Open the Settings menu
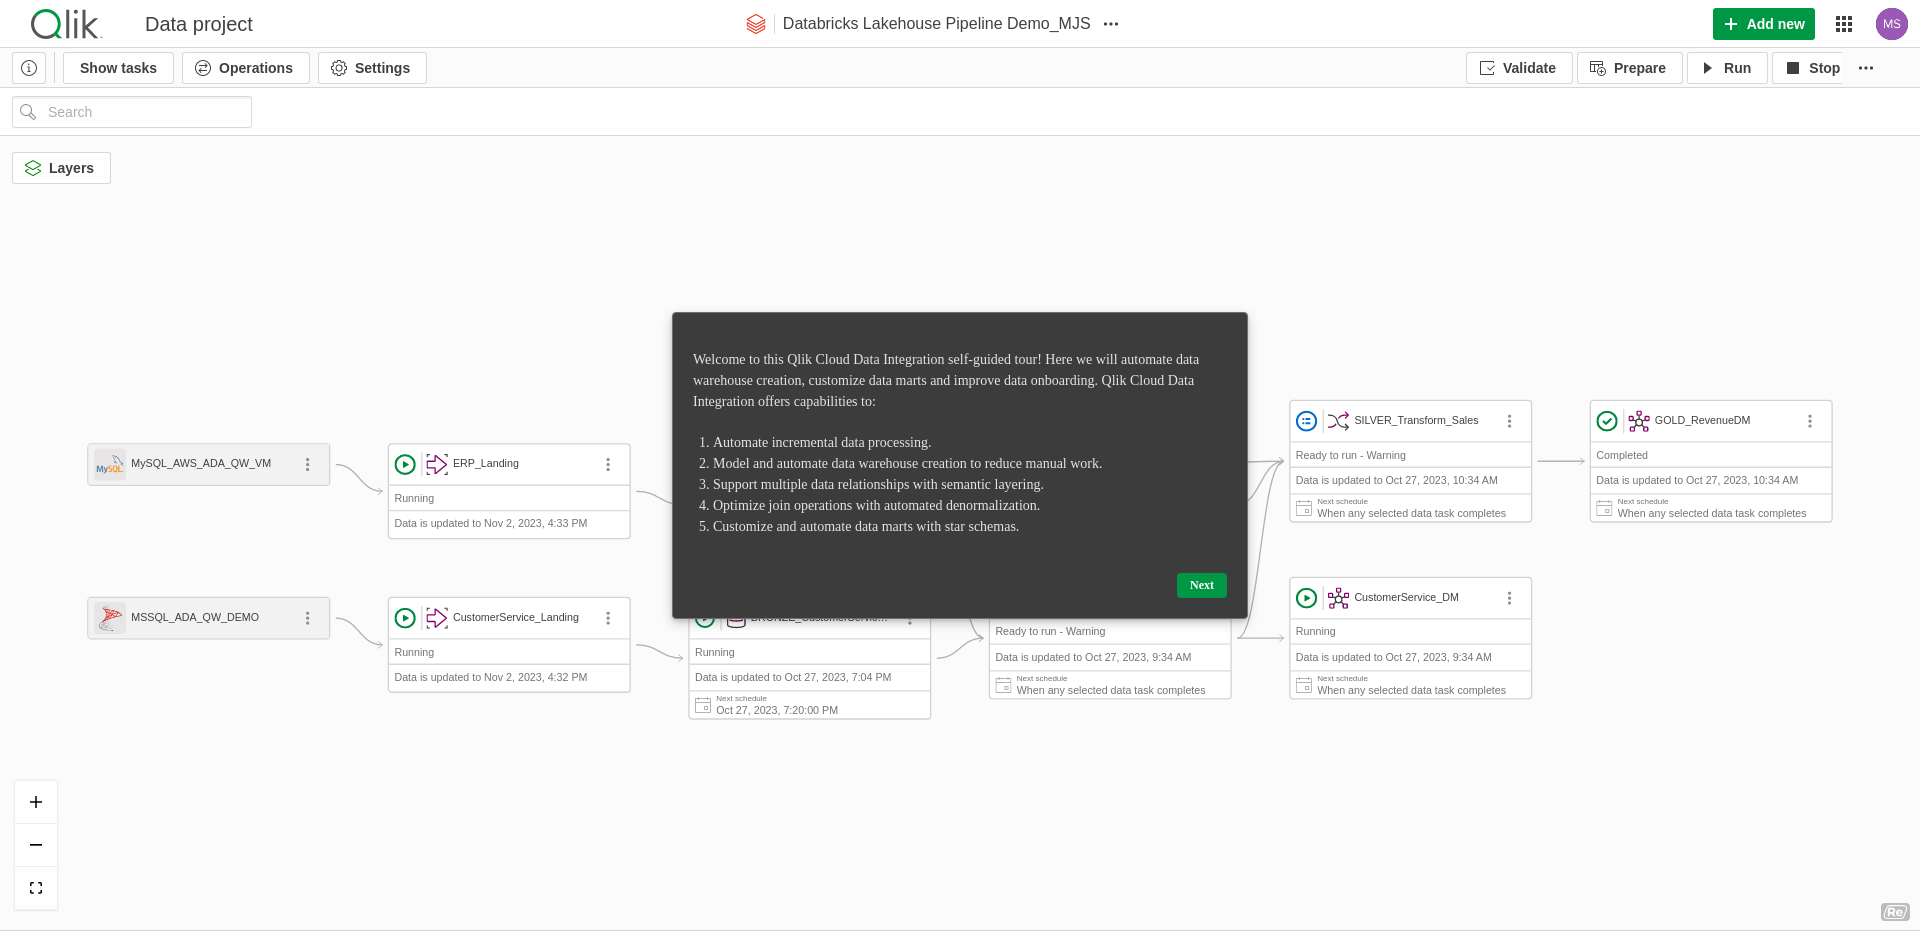 click(x=371, y=67)
